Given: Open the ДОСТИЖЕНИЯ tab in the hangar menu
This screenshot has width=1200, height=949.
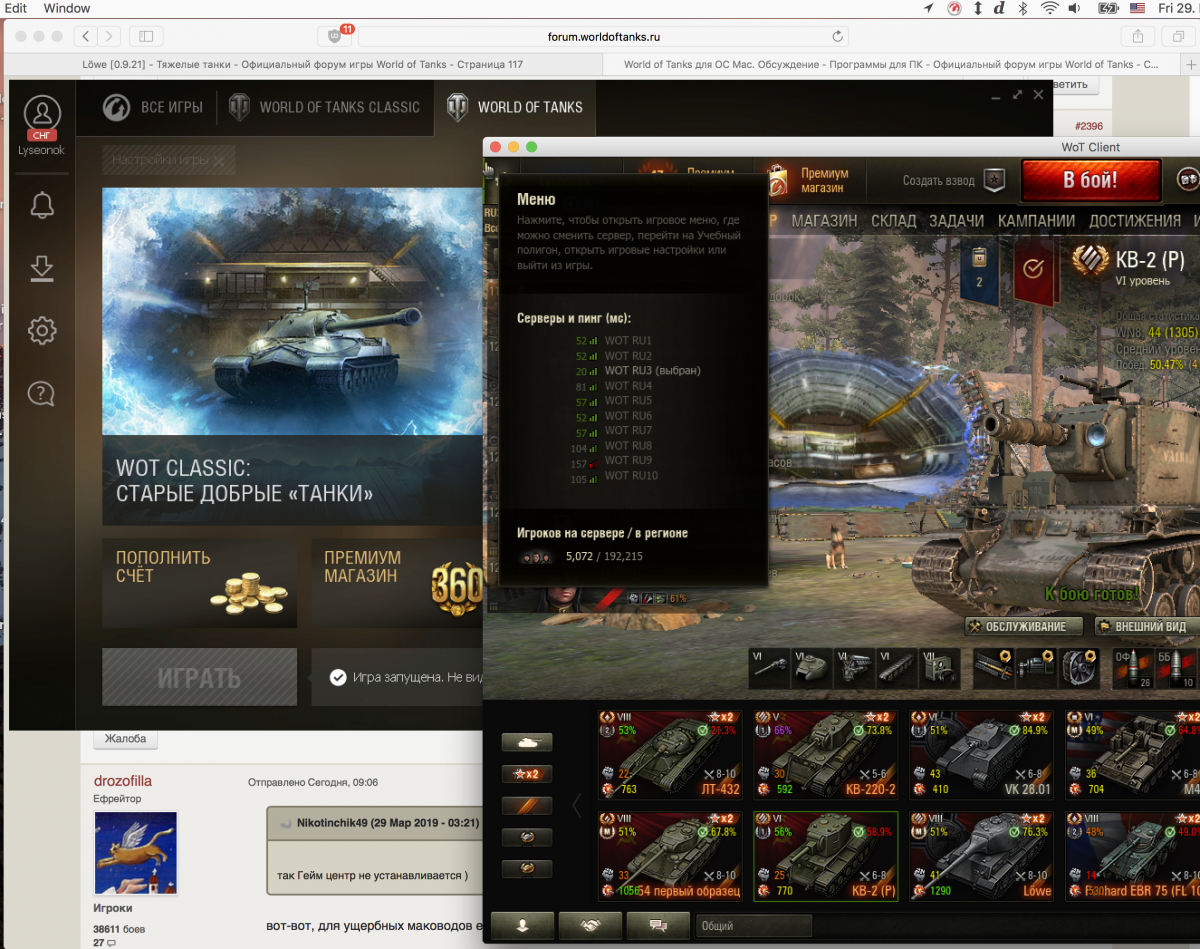Looking at the screenshot, I should point(1135,221).
